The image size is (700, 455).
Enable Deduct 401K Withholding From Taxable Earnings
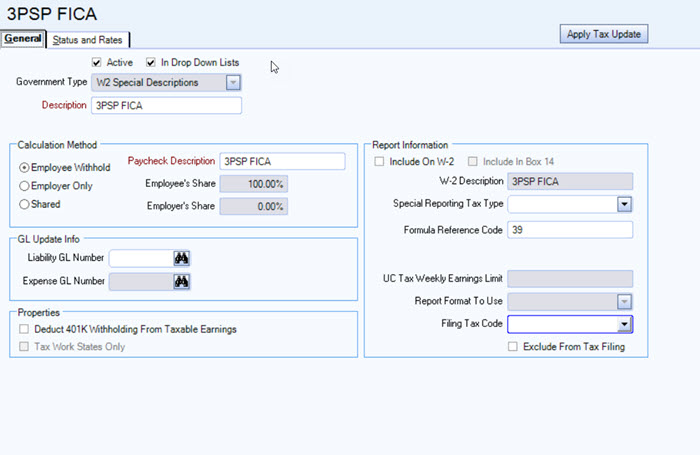coord(25,329)
